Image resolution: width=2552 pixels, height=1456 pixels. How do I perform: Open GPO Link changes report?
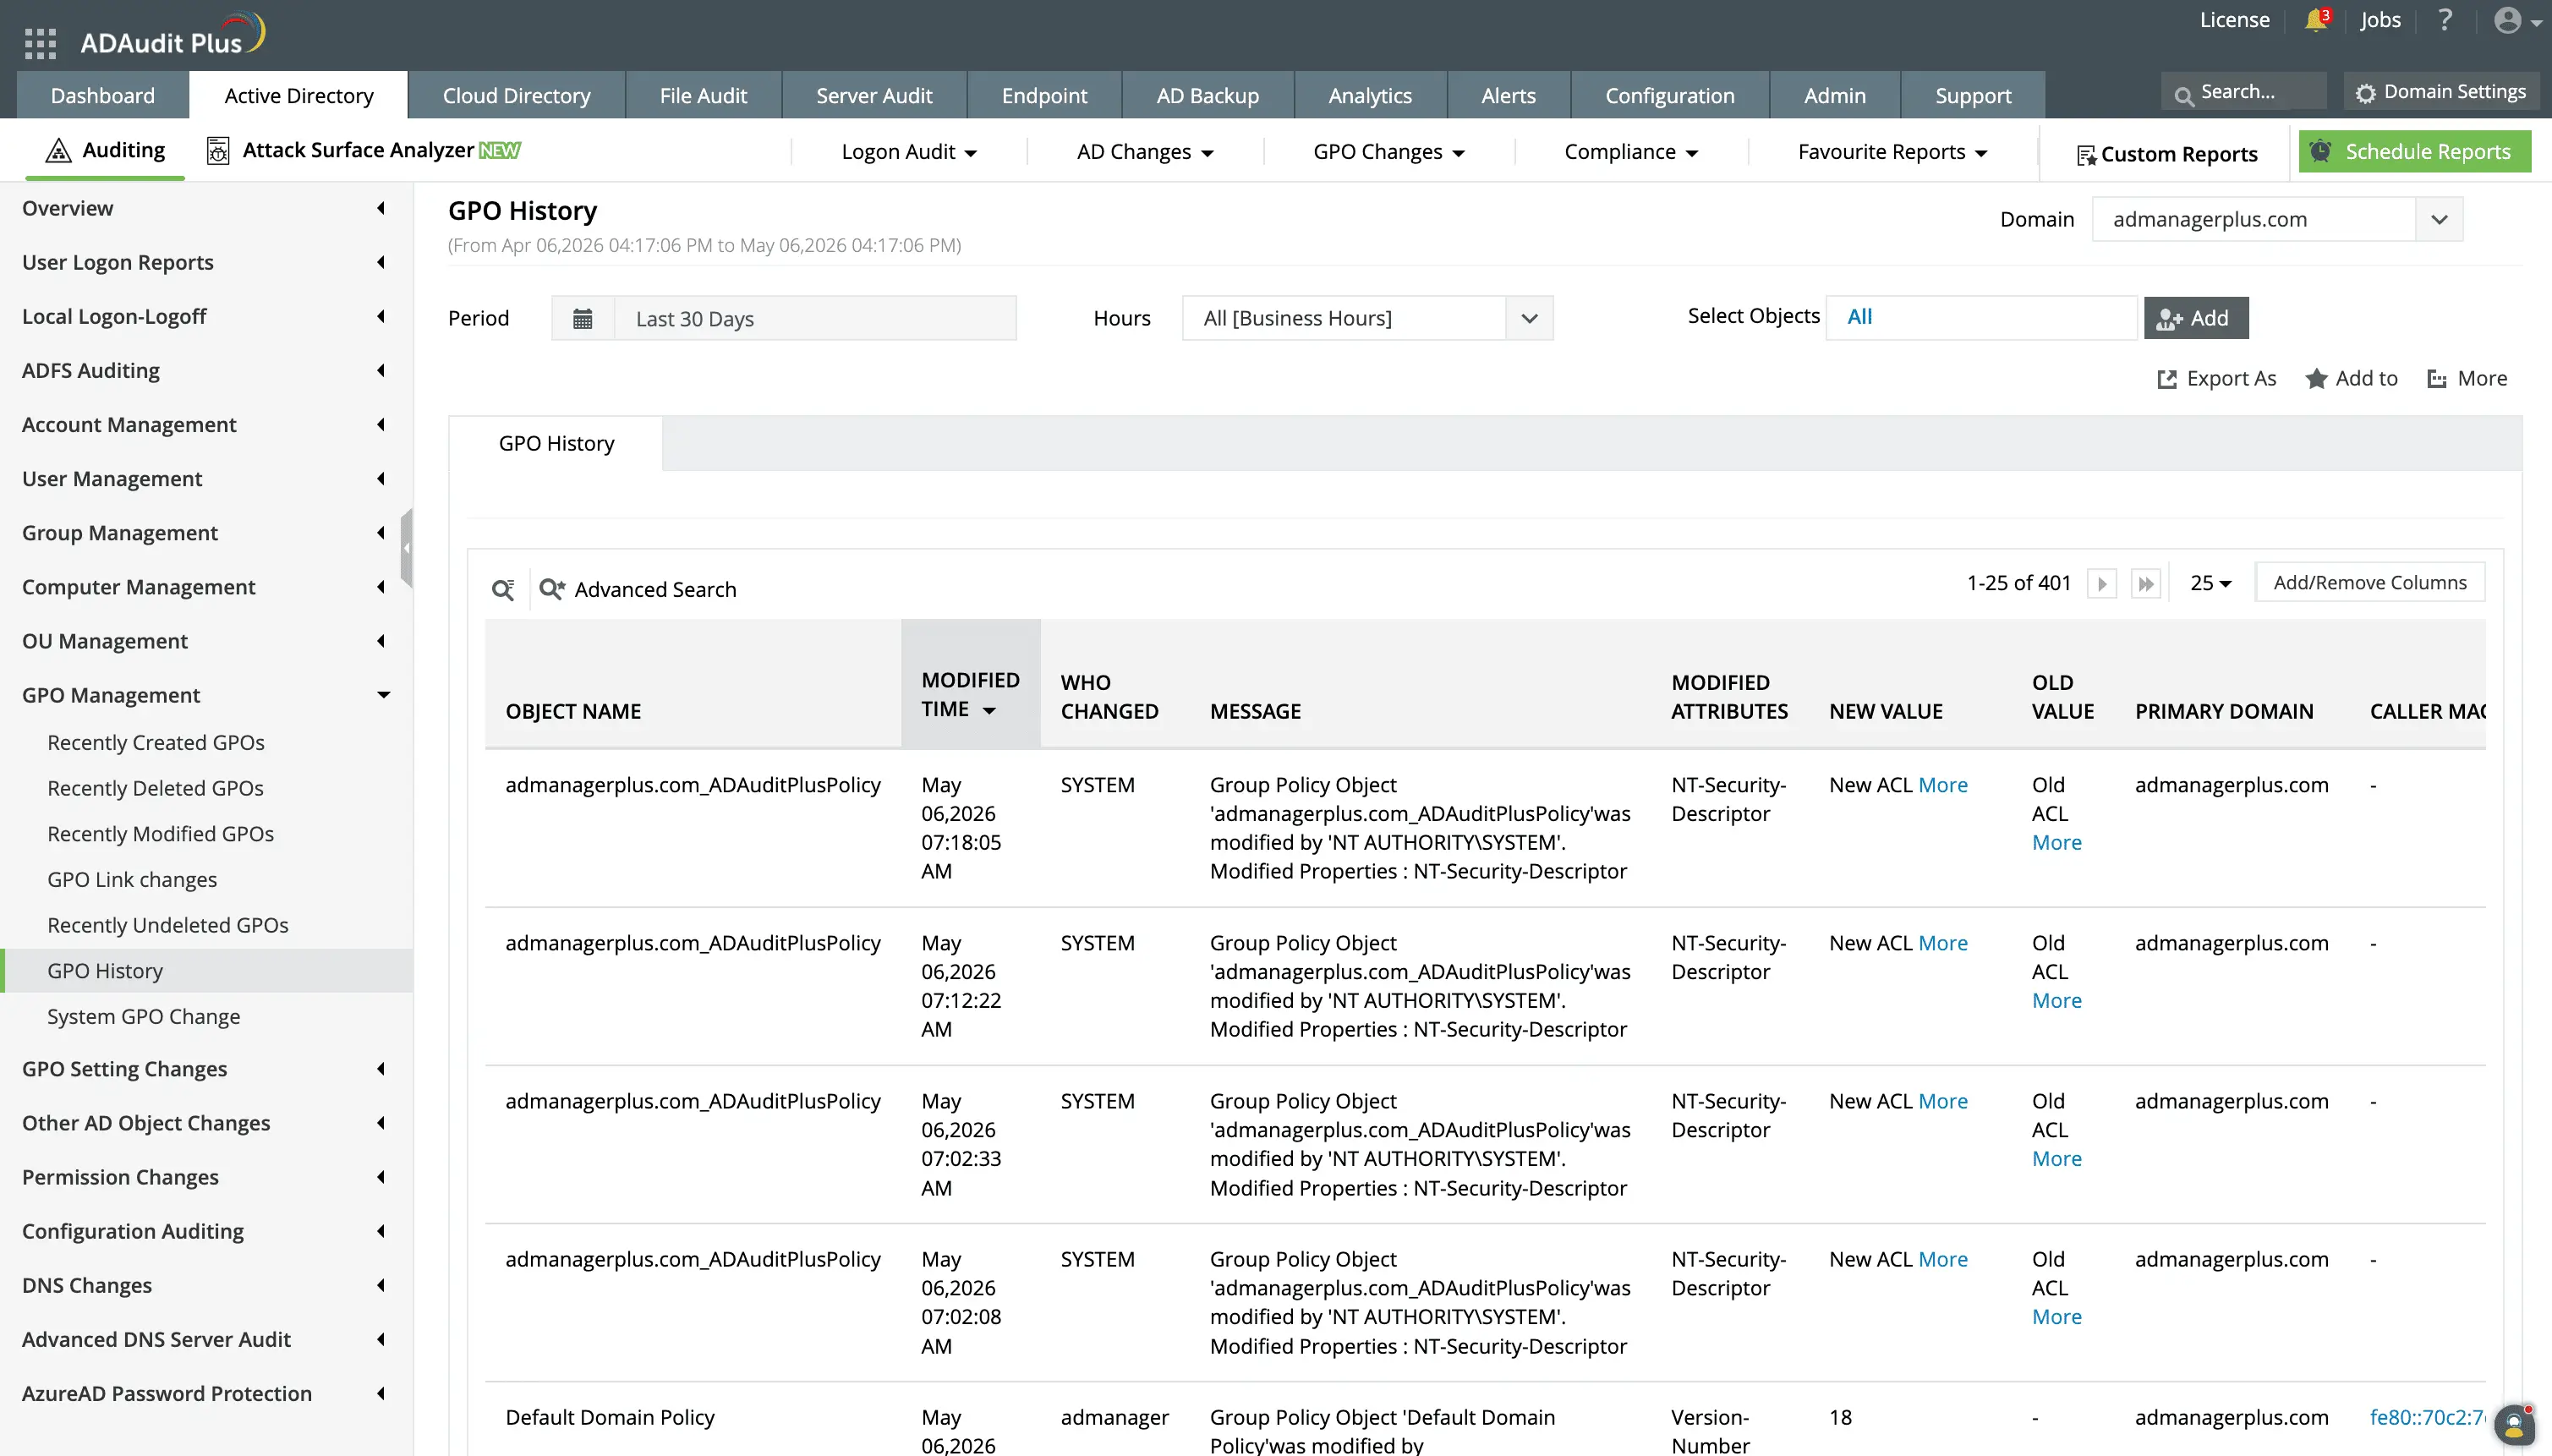pos(132,880)
